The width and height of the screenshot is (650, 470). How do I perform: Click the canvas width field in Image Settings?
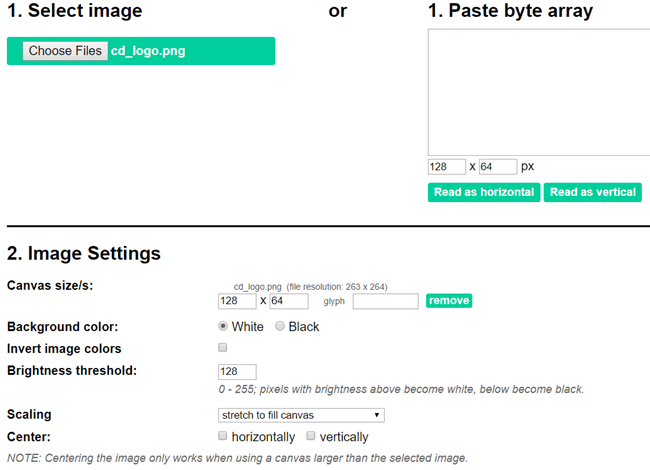click(236, 301)
